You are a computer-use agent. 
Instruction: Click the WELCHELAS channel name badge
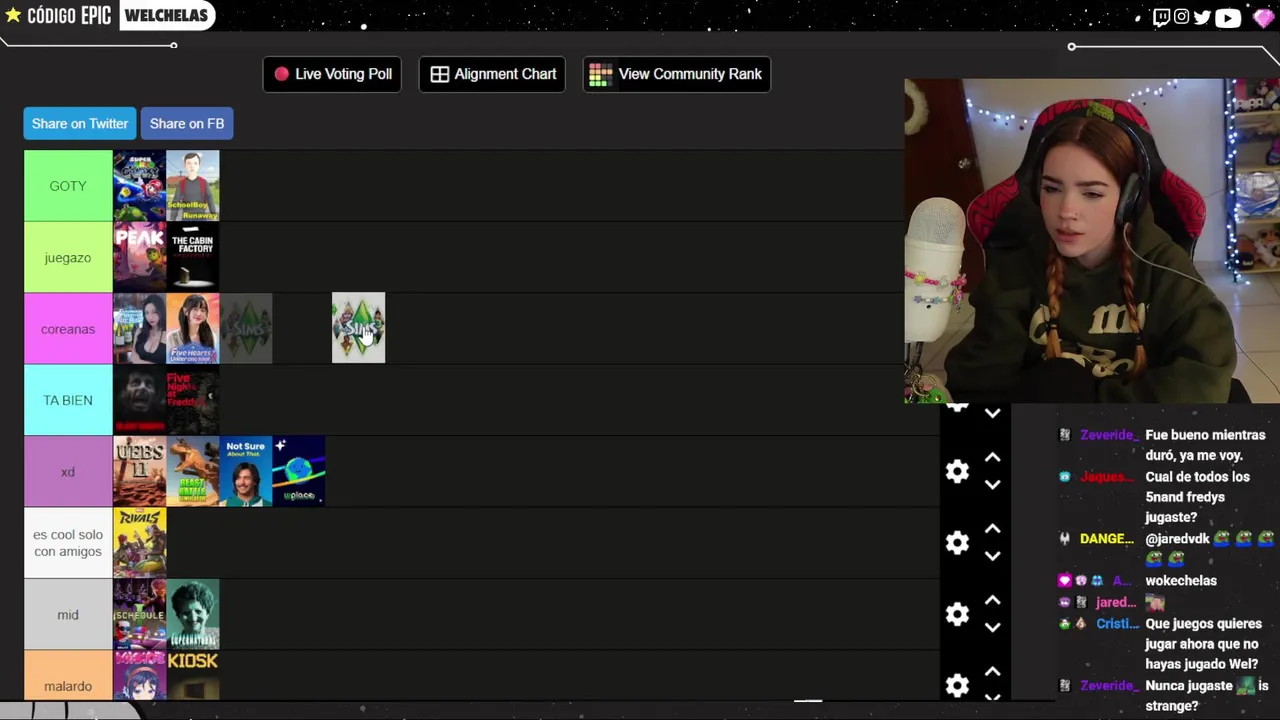tap(166, 15)
